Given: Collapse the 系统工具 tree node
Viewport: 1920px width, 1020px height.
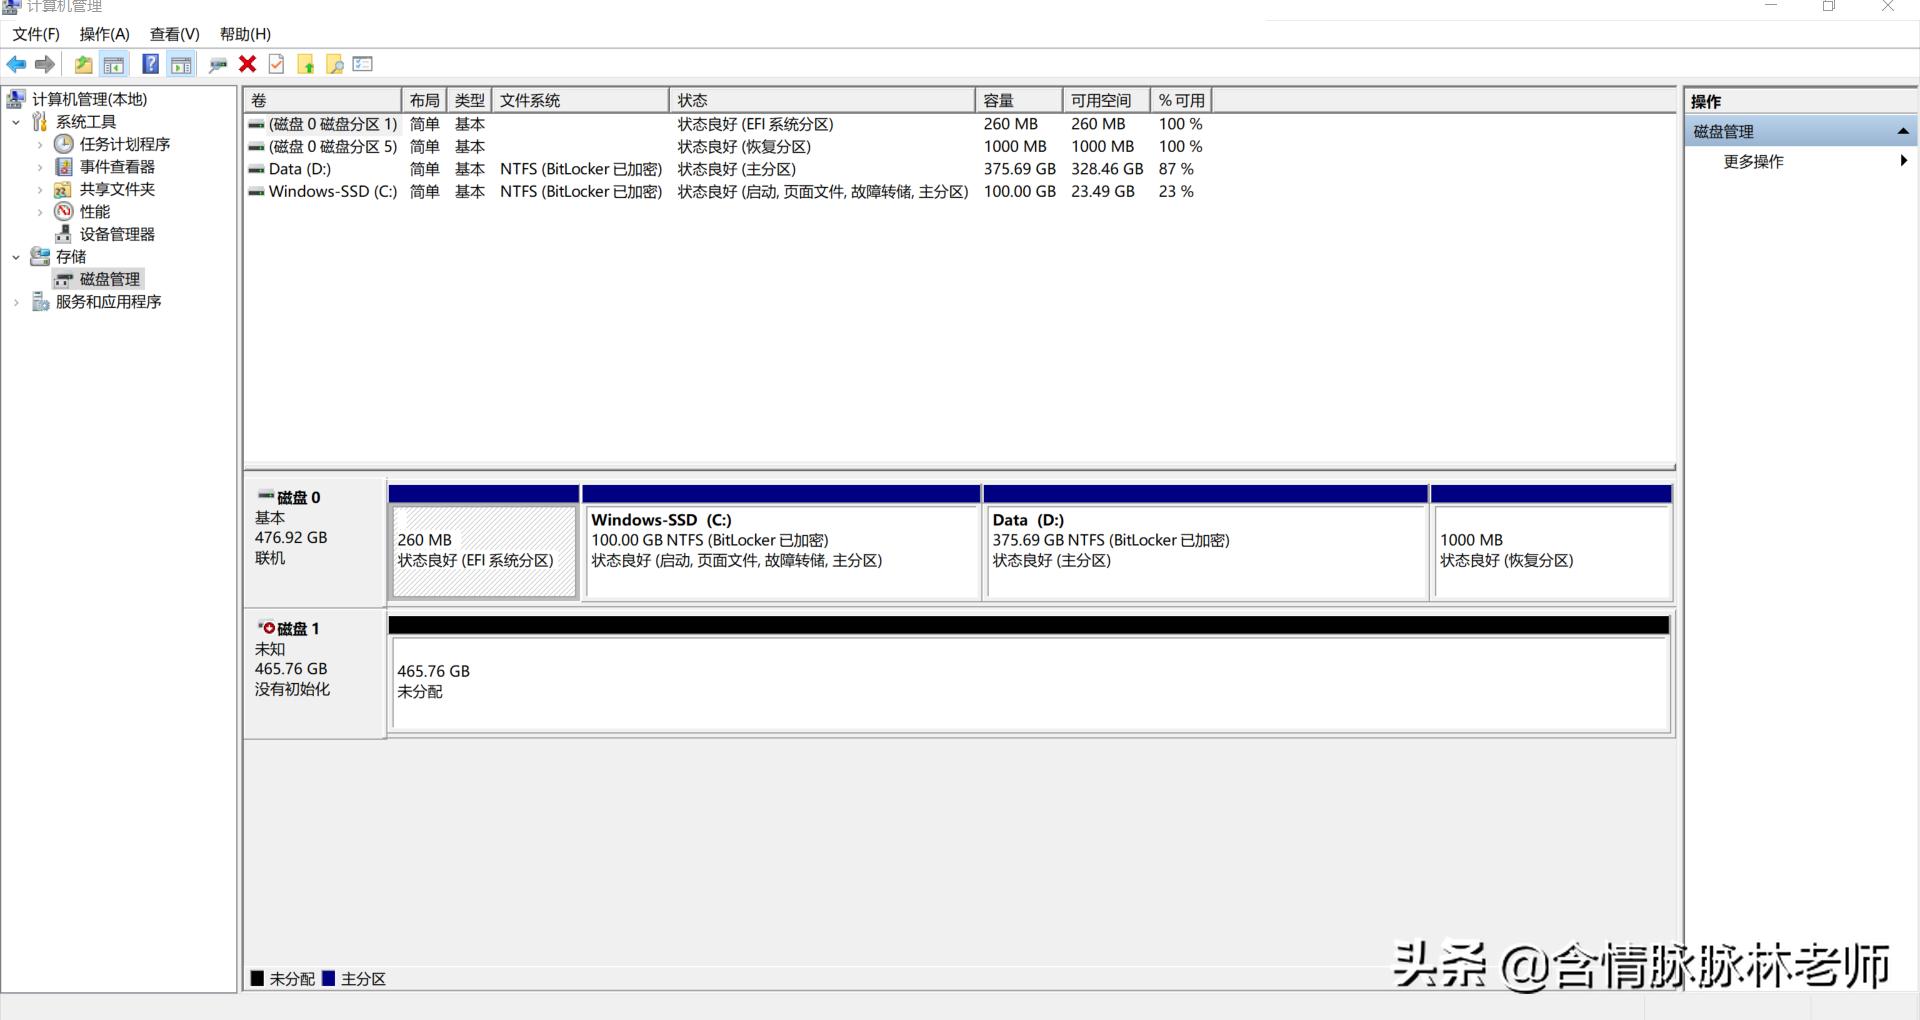Looking at the screenshot, I should (x=16, y=121).
